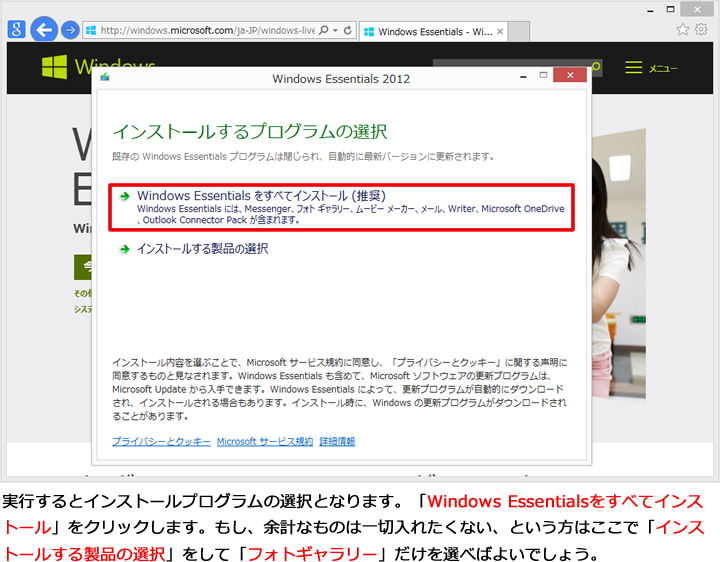The width and height of the screenshot is (720, 562).
Task: Click the Windows Essentials 2012 title text
Action: [341, 79]
